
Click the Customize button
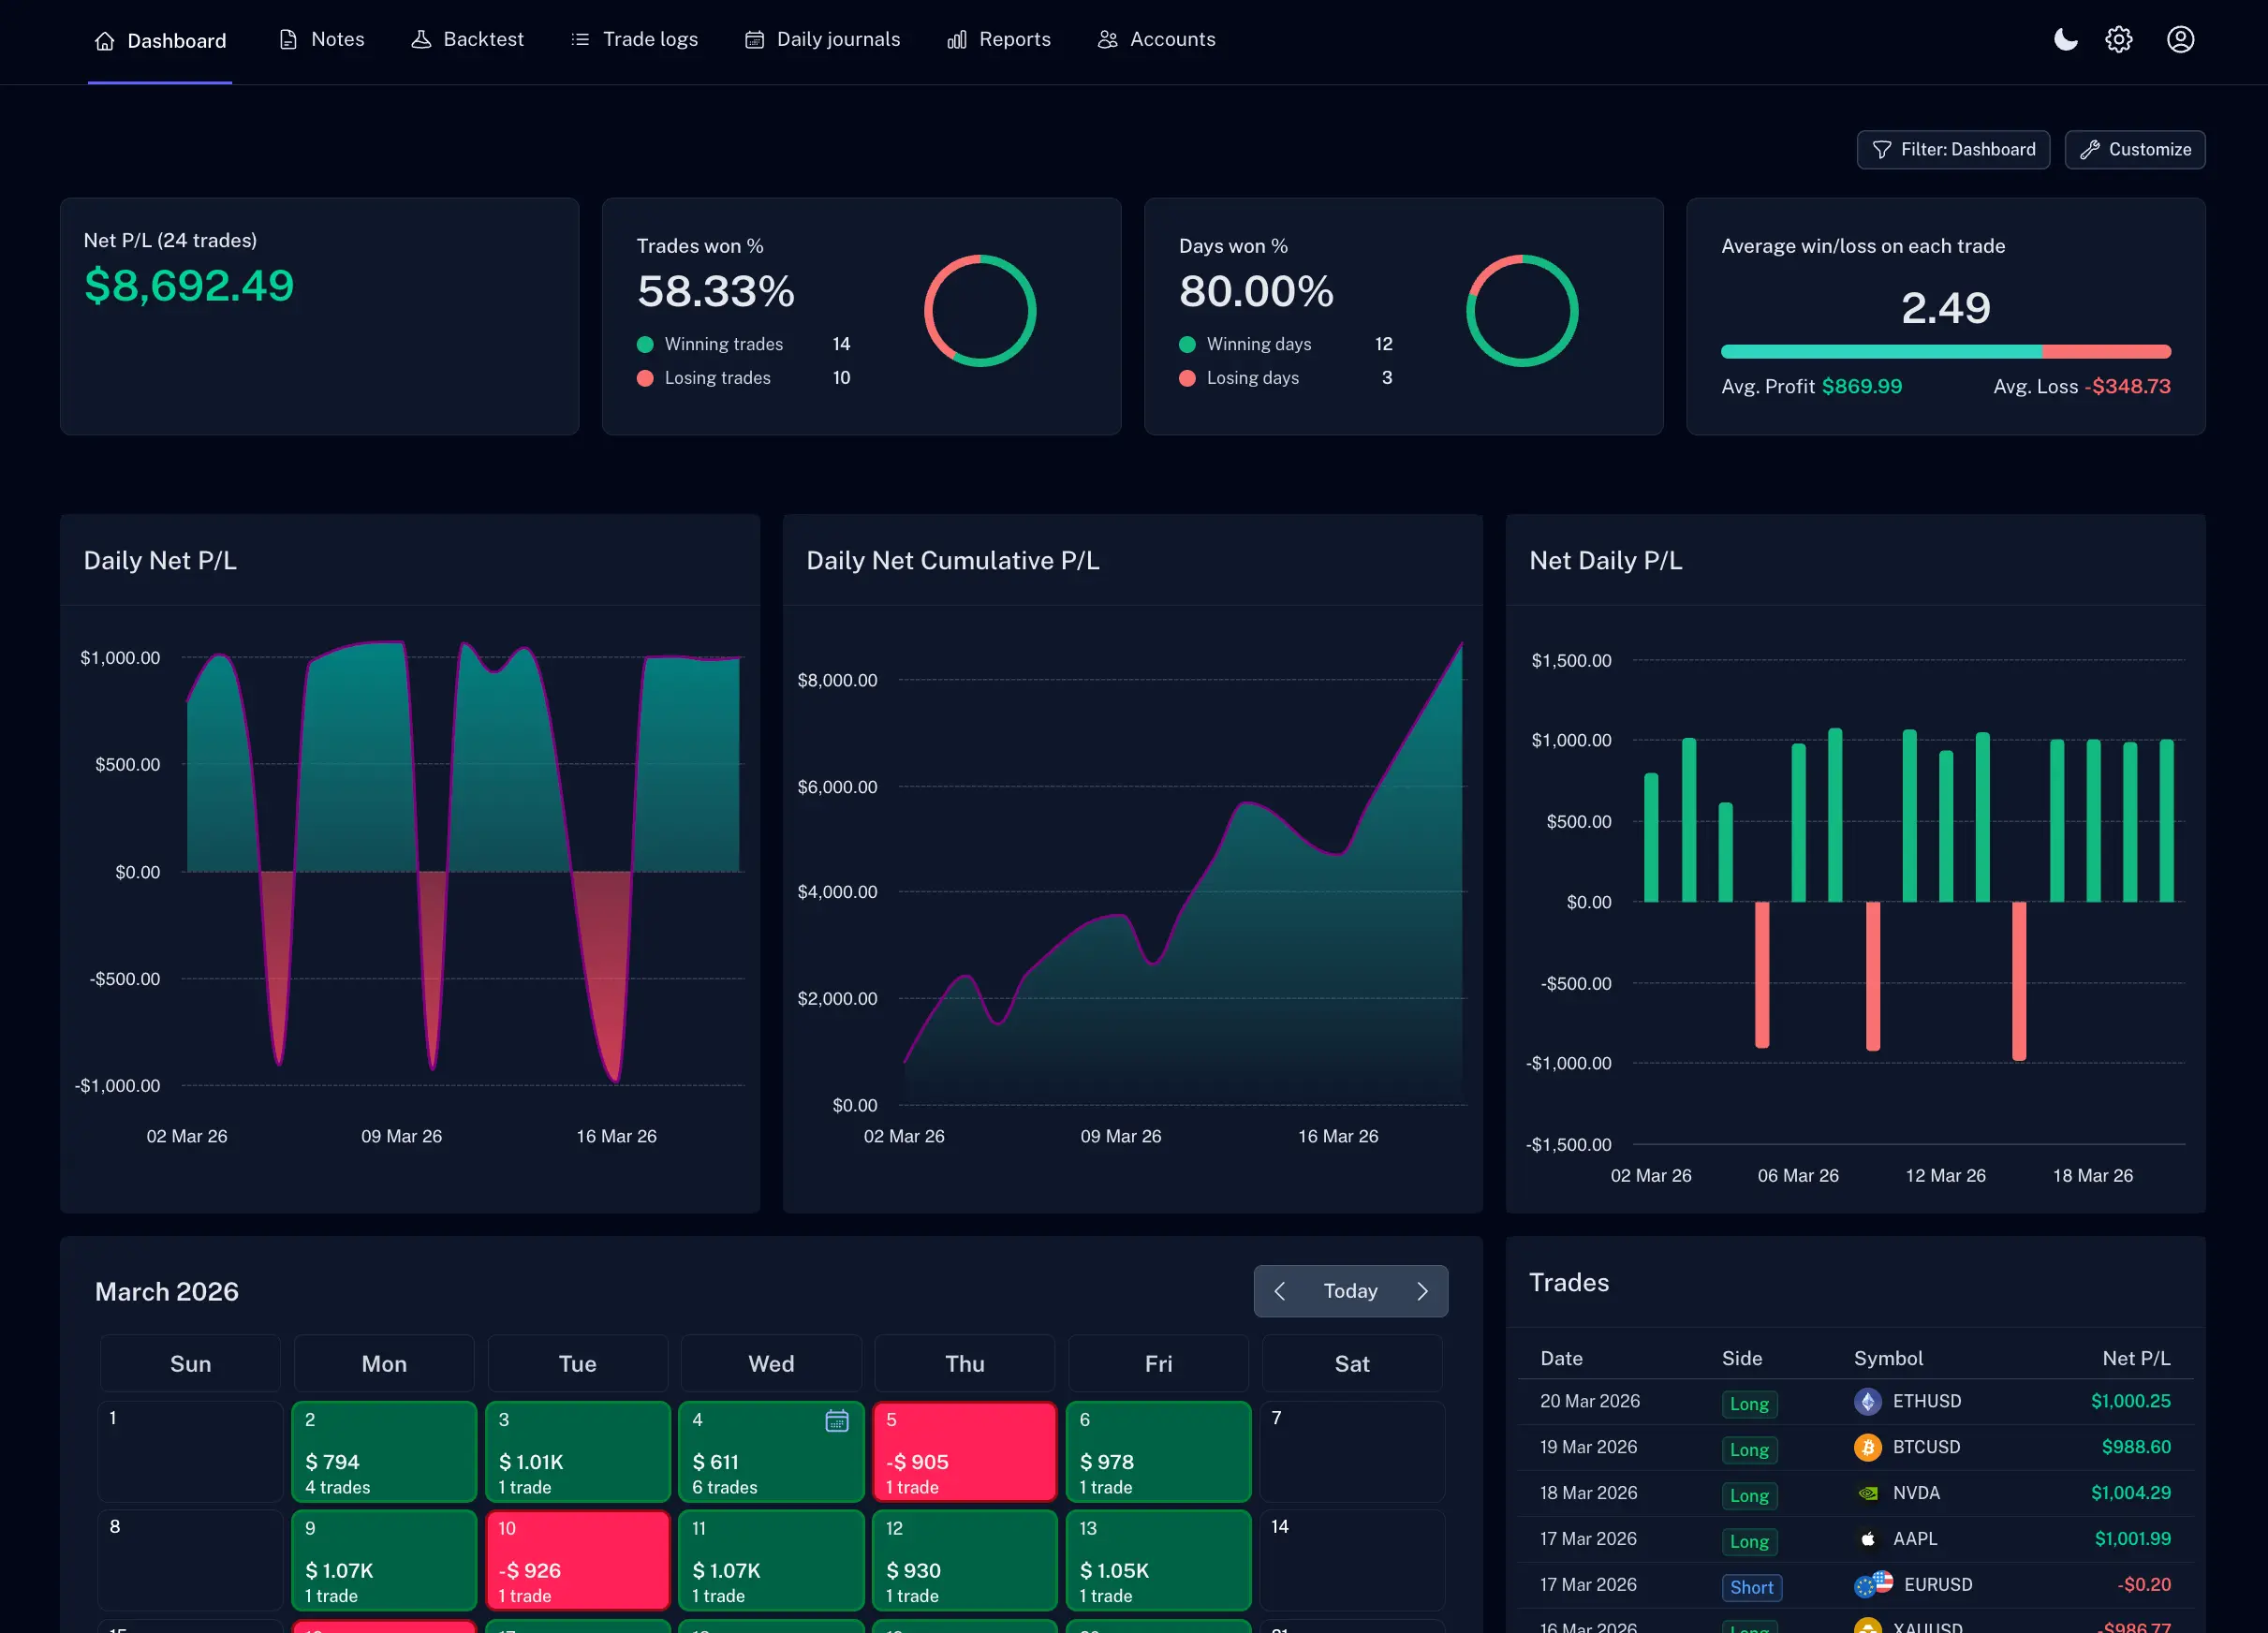click(x=2135, y=149)
